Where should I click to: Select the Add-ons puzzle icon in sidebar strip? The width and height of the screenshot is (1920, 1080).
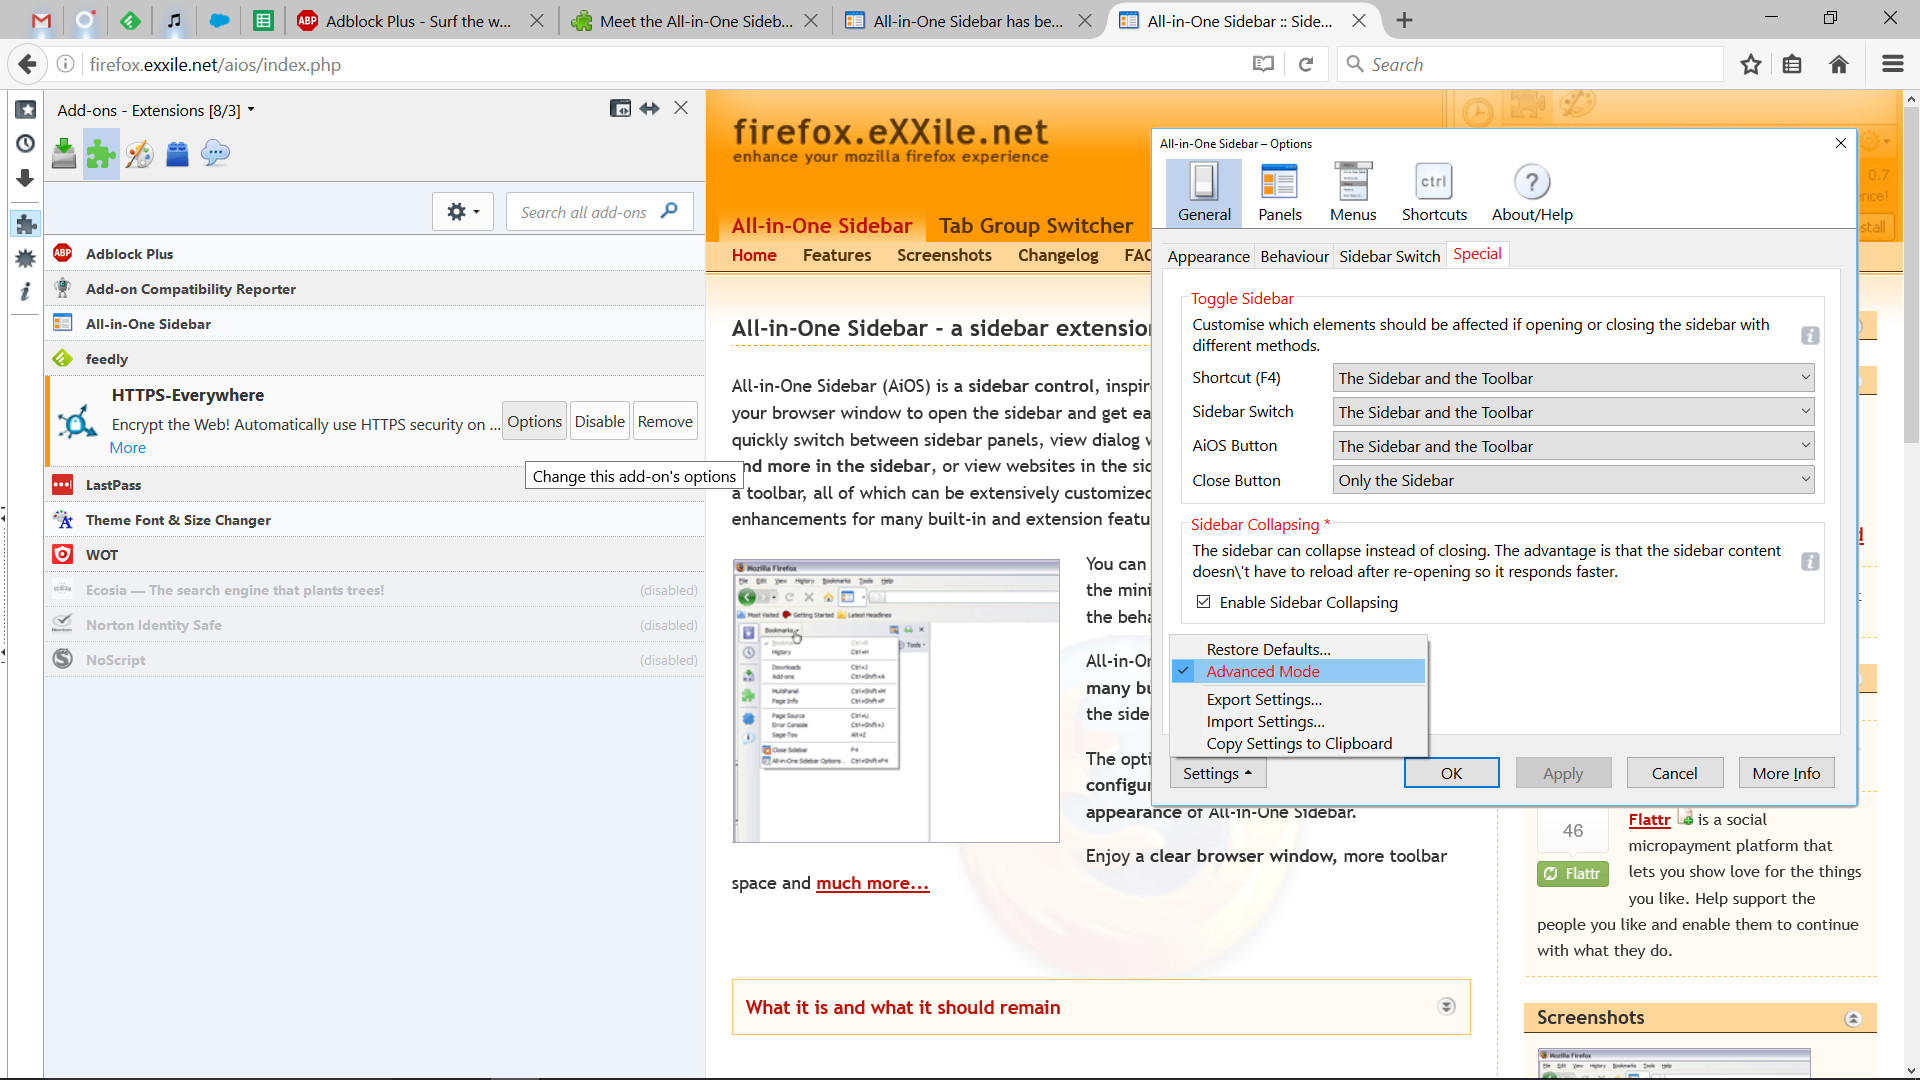(x=26, y=224)
